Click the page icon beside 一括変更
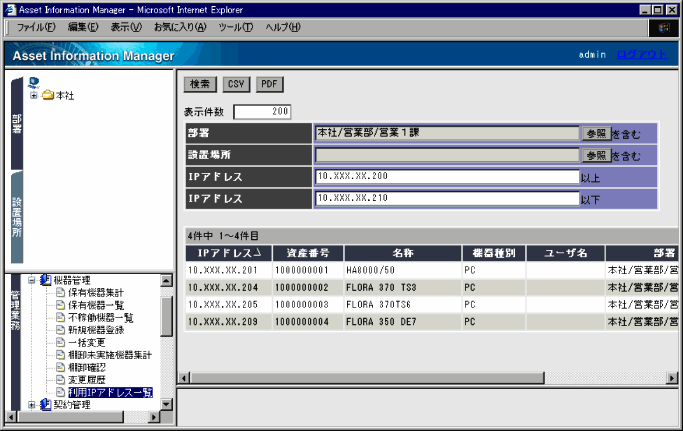The width and height of the screenshot is (683, 431). (61, 343)
